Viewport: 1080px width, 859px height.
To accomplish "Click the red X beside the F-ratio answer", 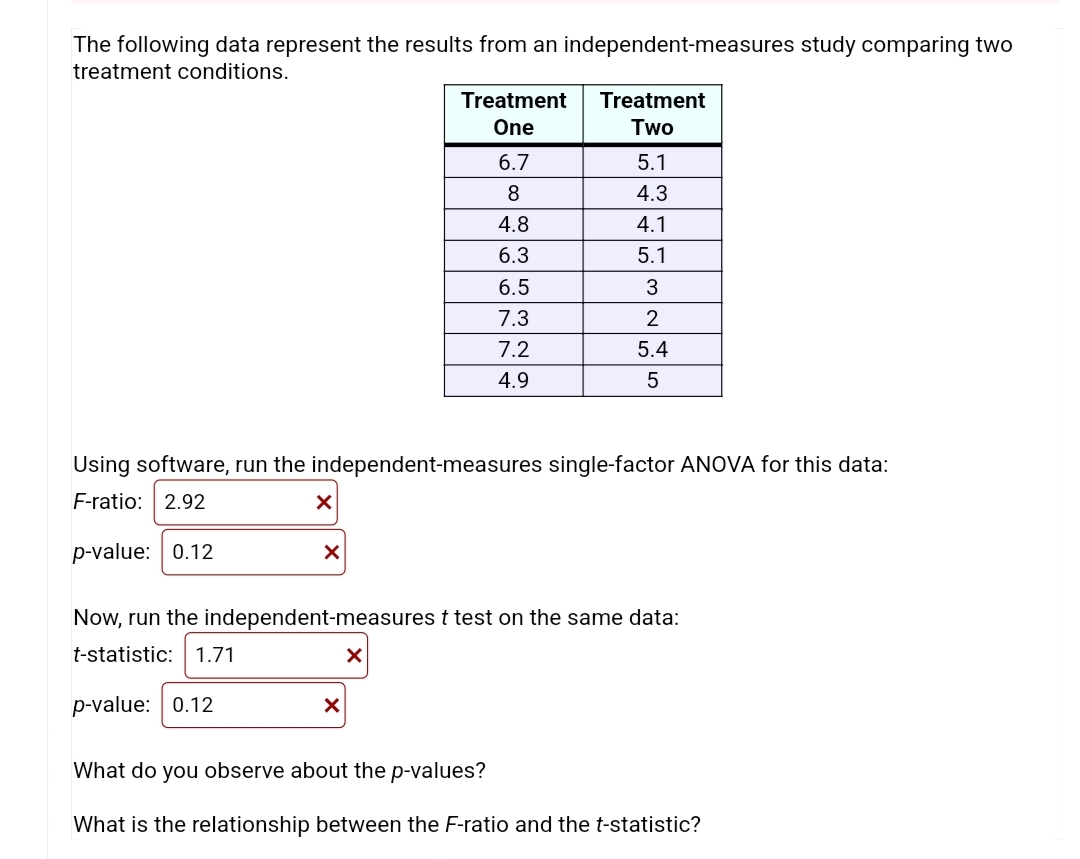I will pos(323,502).
